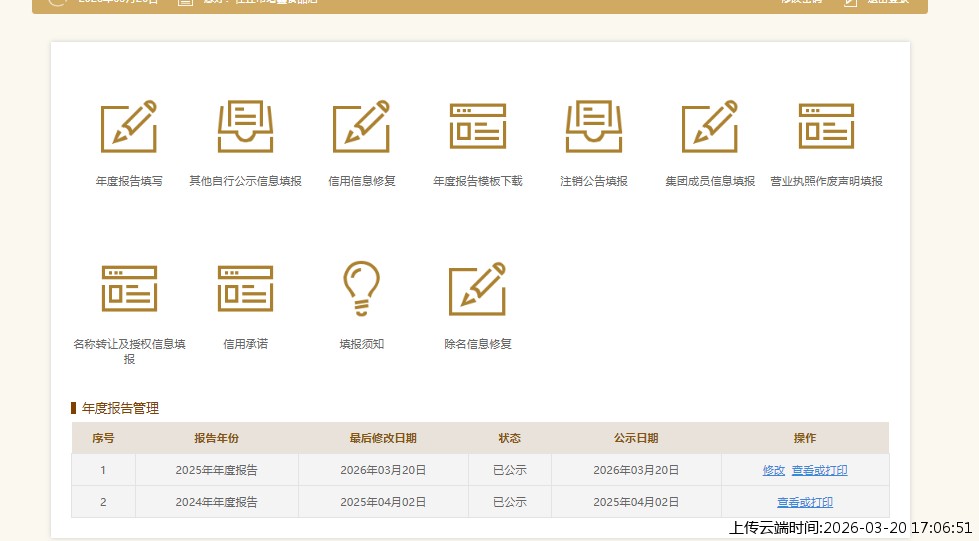
Task: Open the 信用承诺 icon
Action: [x=245, y=289]
